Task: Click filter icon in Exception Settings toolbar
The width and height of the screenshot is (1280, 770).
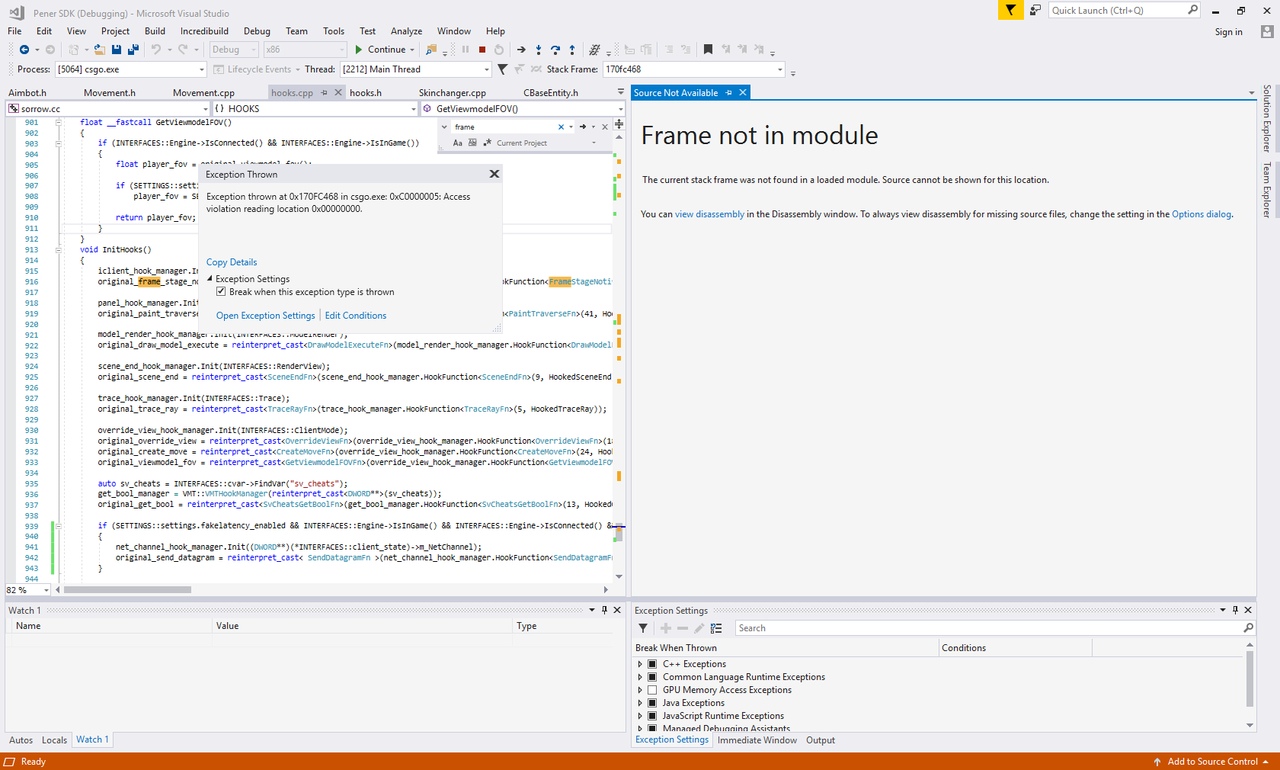Action: (x=643, y=628)
